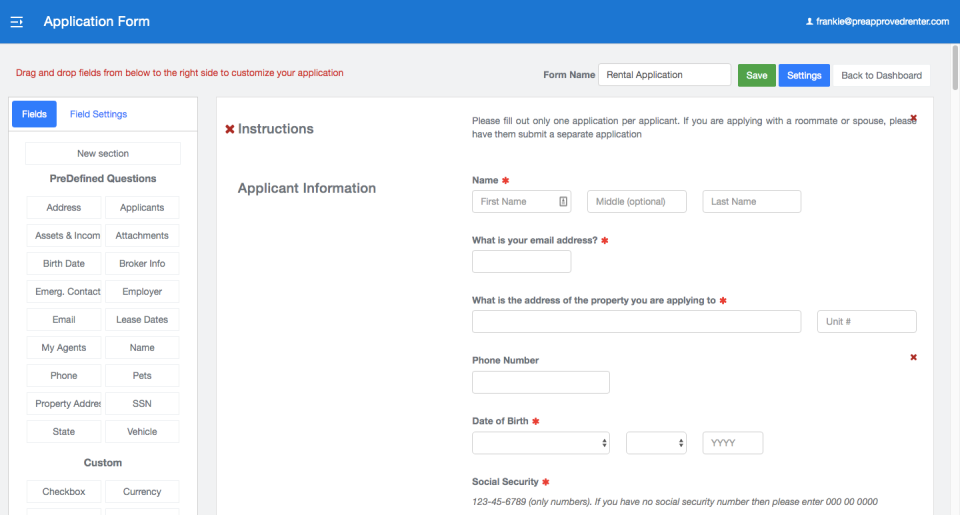Click the Currency custom field
The image size is (960, 515).
pos(142,492)
